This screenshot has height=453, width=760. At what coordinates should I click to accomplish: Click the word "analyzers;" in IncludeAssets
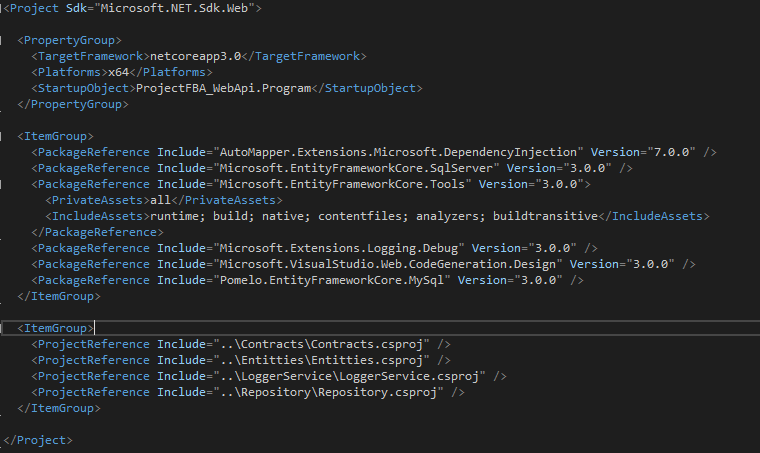(451, 216)
